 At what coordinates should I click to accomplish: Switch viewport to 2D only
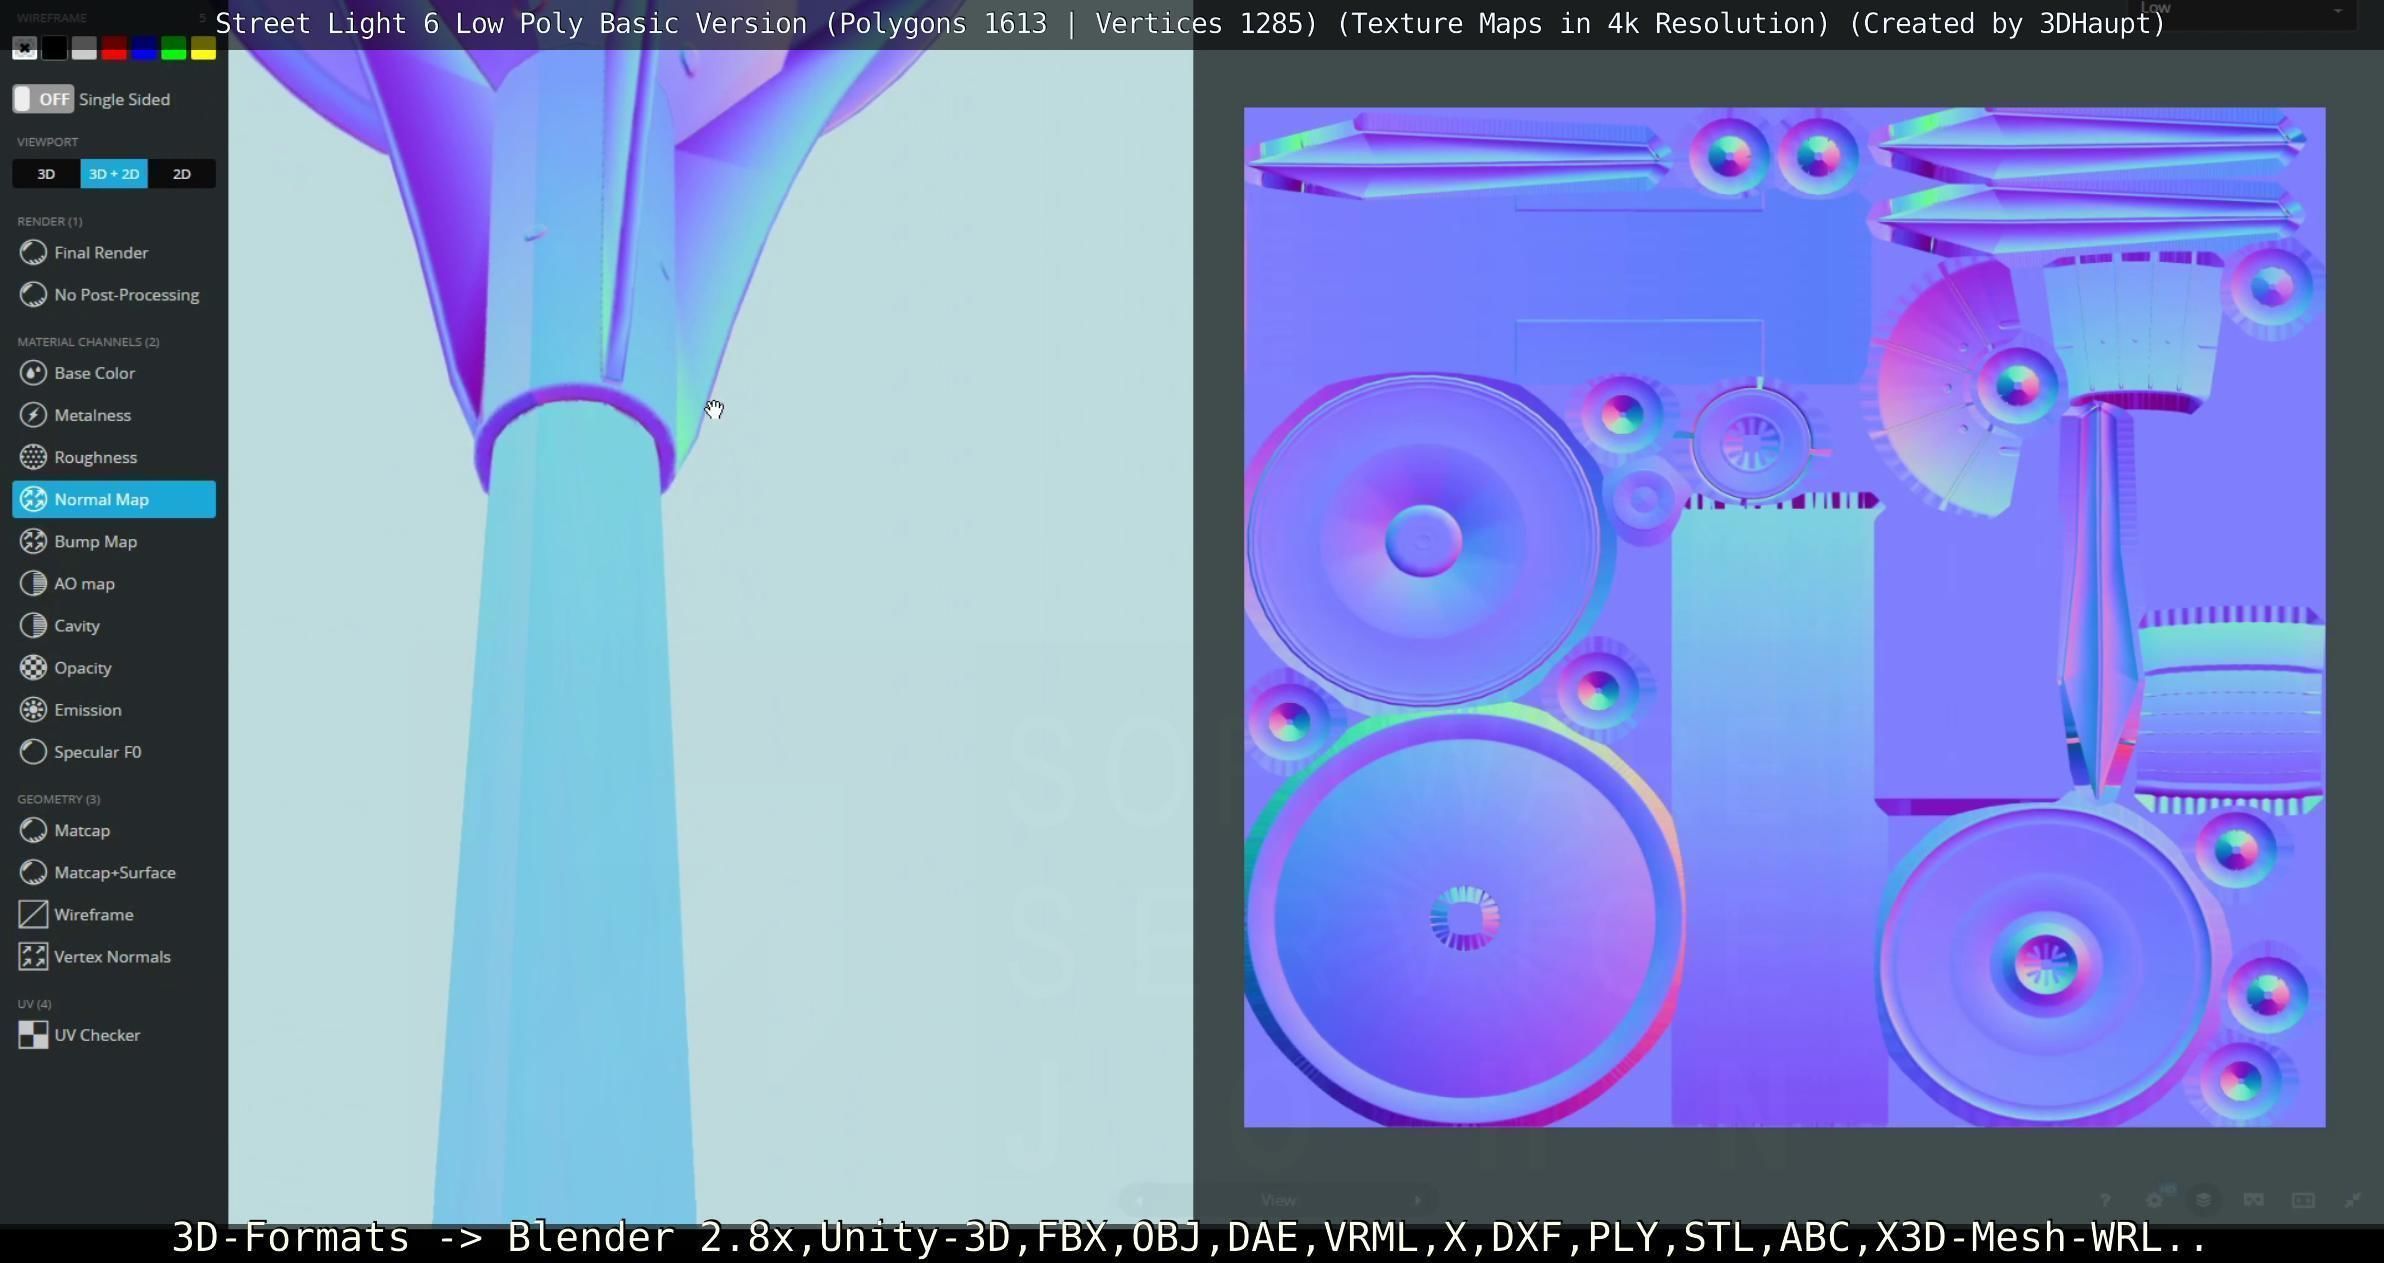181,174
